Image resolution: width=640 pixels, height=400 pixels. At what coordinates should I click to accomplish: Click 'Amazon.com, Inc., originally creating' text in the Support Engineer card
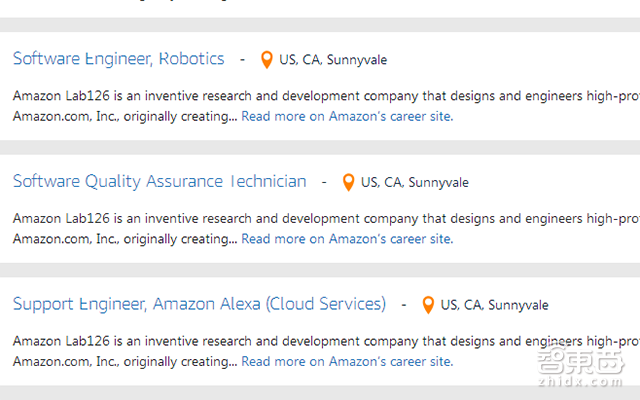coord(125,362)
